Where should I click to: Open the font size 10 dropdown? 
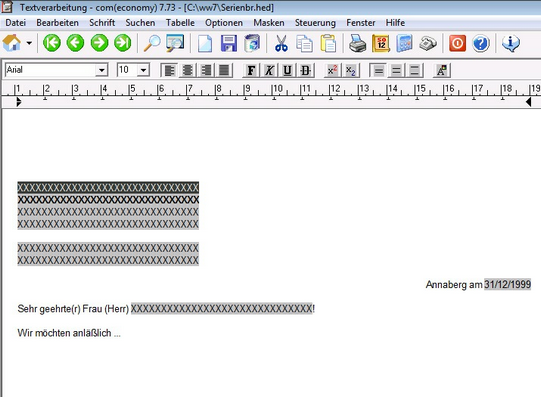coord(143,70)
